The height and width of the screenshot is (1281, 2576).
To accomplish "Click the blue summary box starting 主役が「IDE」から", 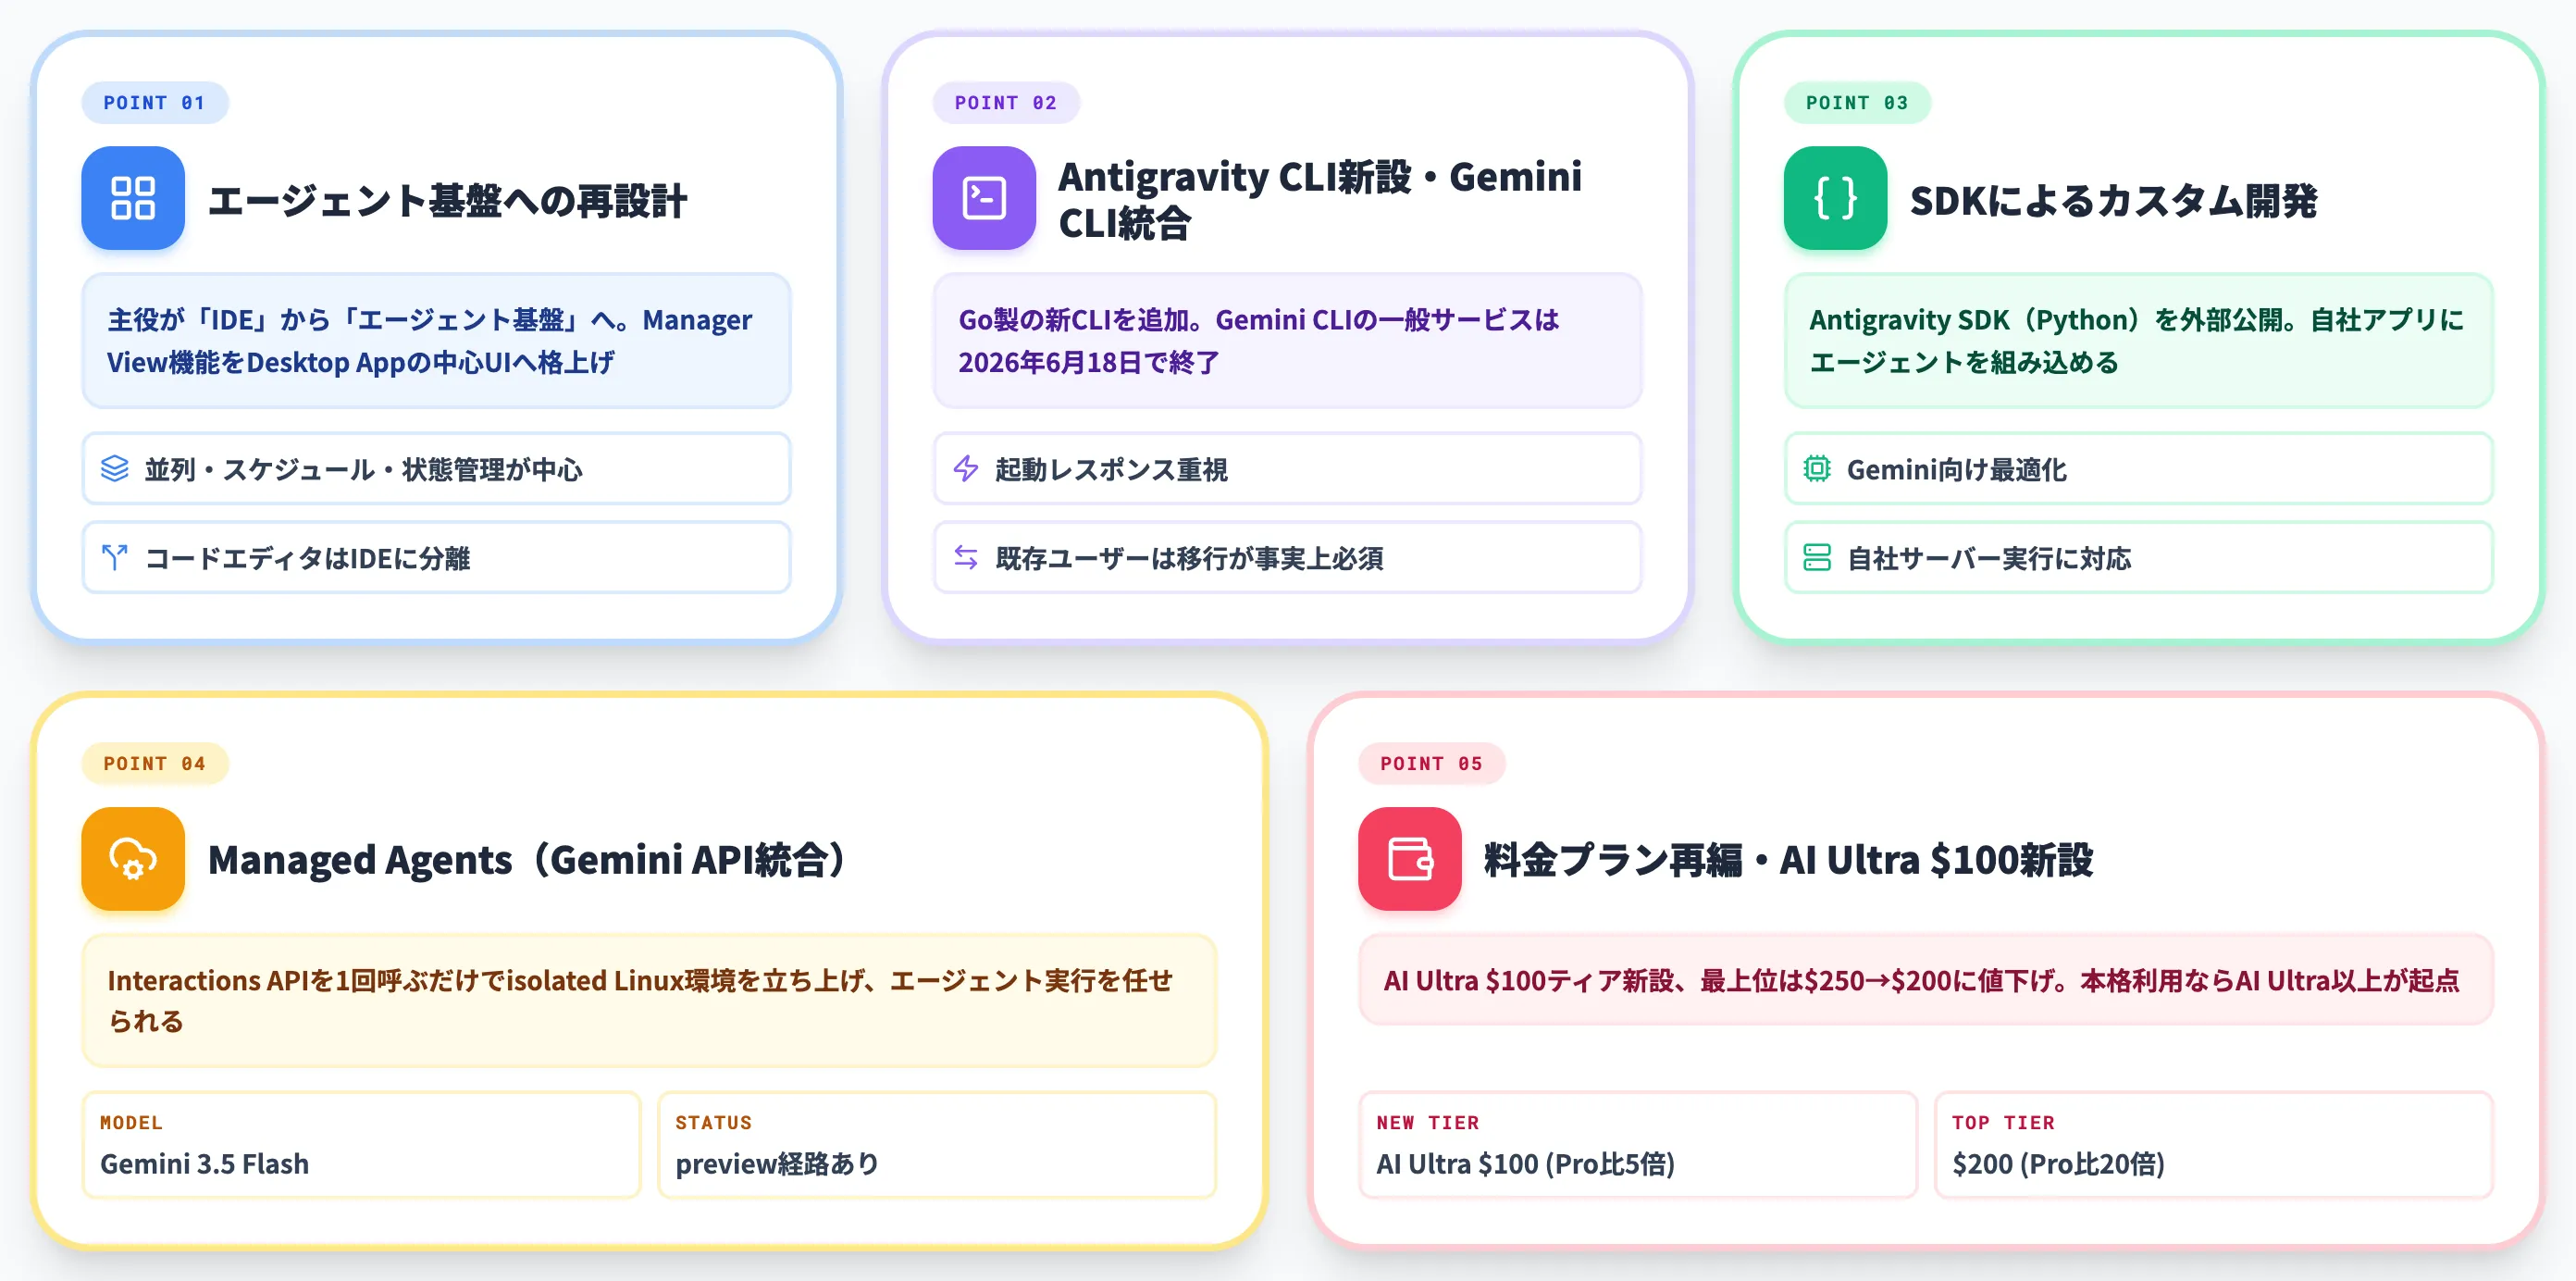I will point(436,341).
